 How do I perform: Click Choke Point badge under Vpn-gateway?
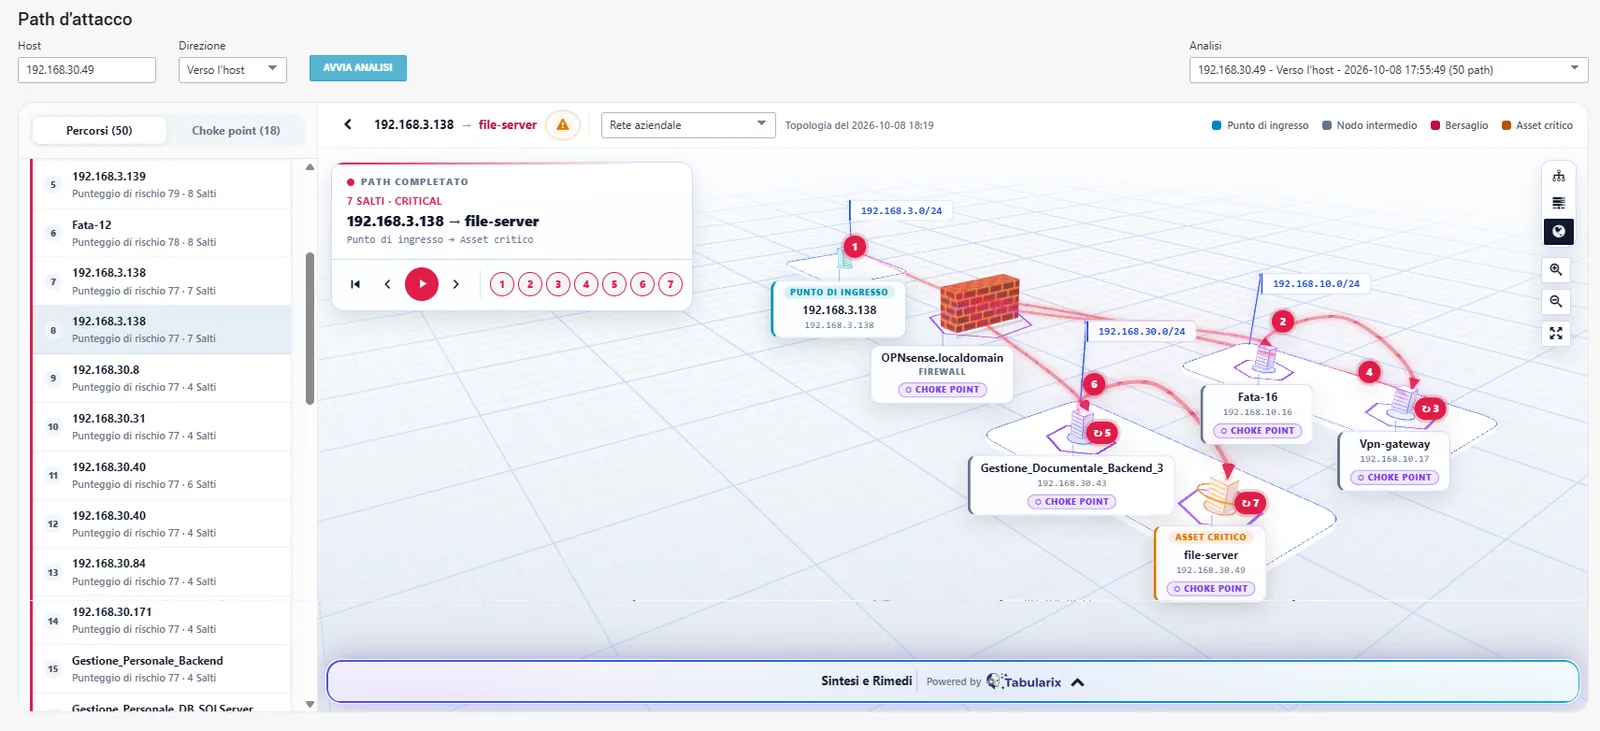click(1394, 478)
